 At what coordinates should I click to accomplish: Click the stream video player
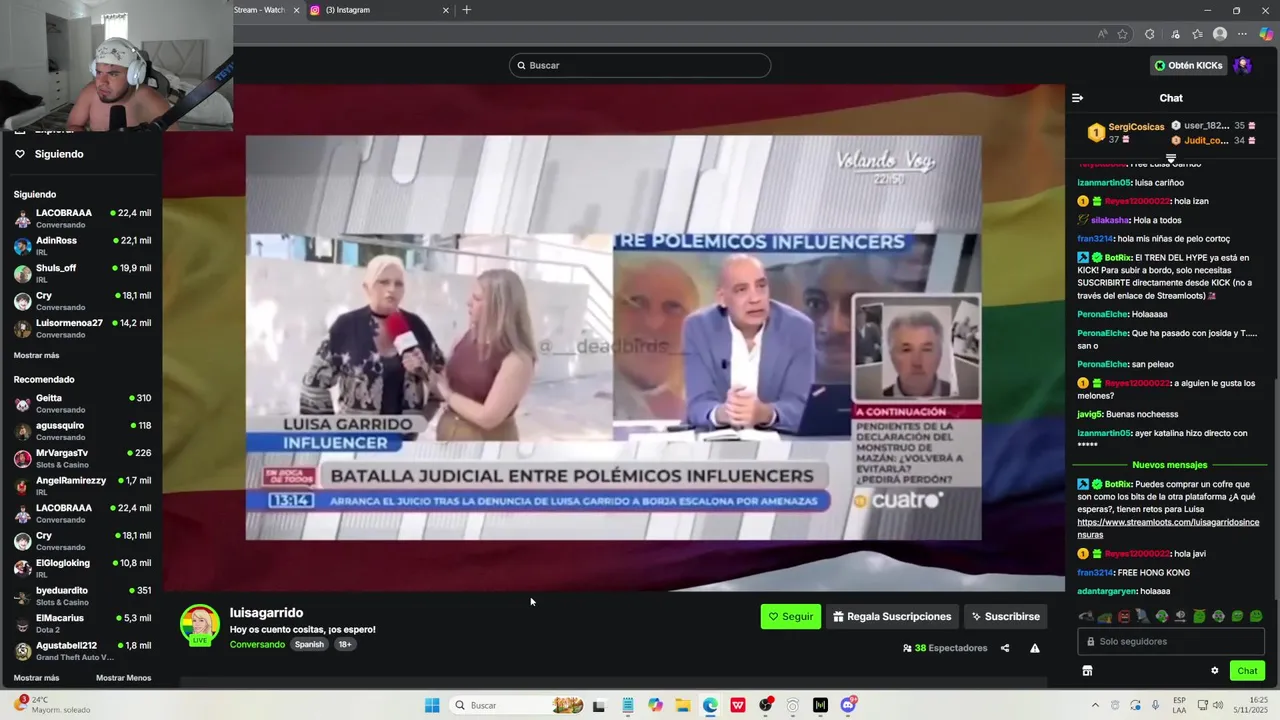pyautogui.click(x=613, y=338)
